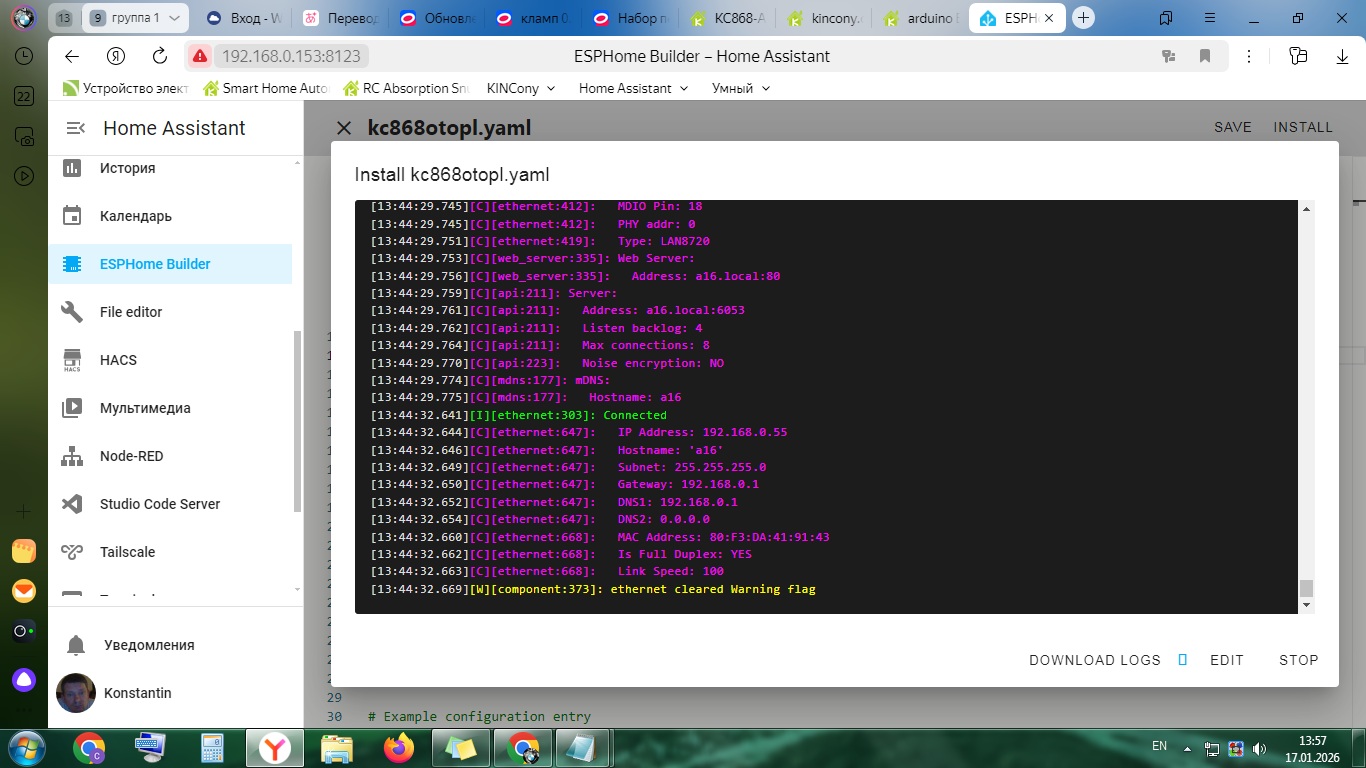Open the ESPHome Builder sidebar item
The image size is (1366, 768).
155,264
